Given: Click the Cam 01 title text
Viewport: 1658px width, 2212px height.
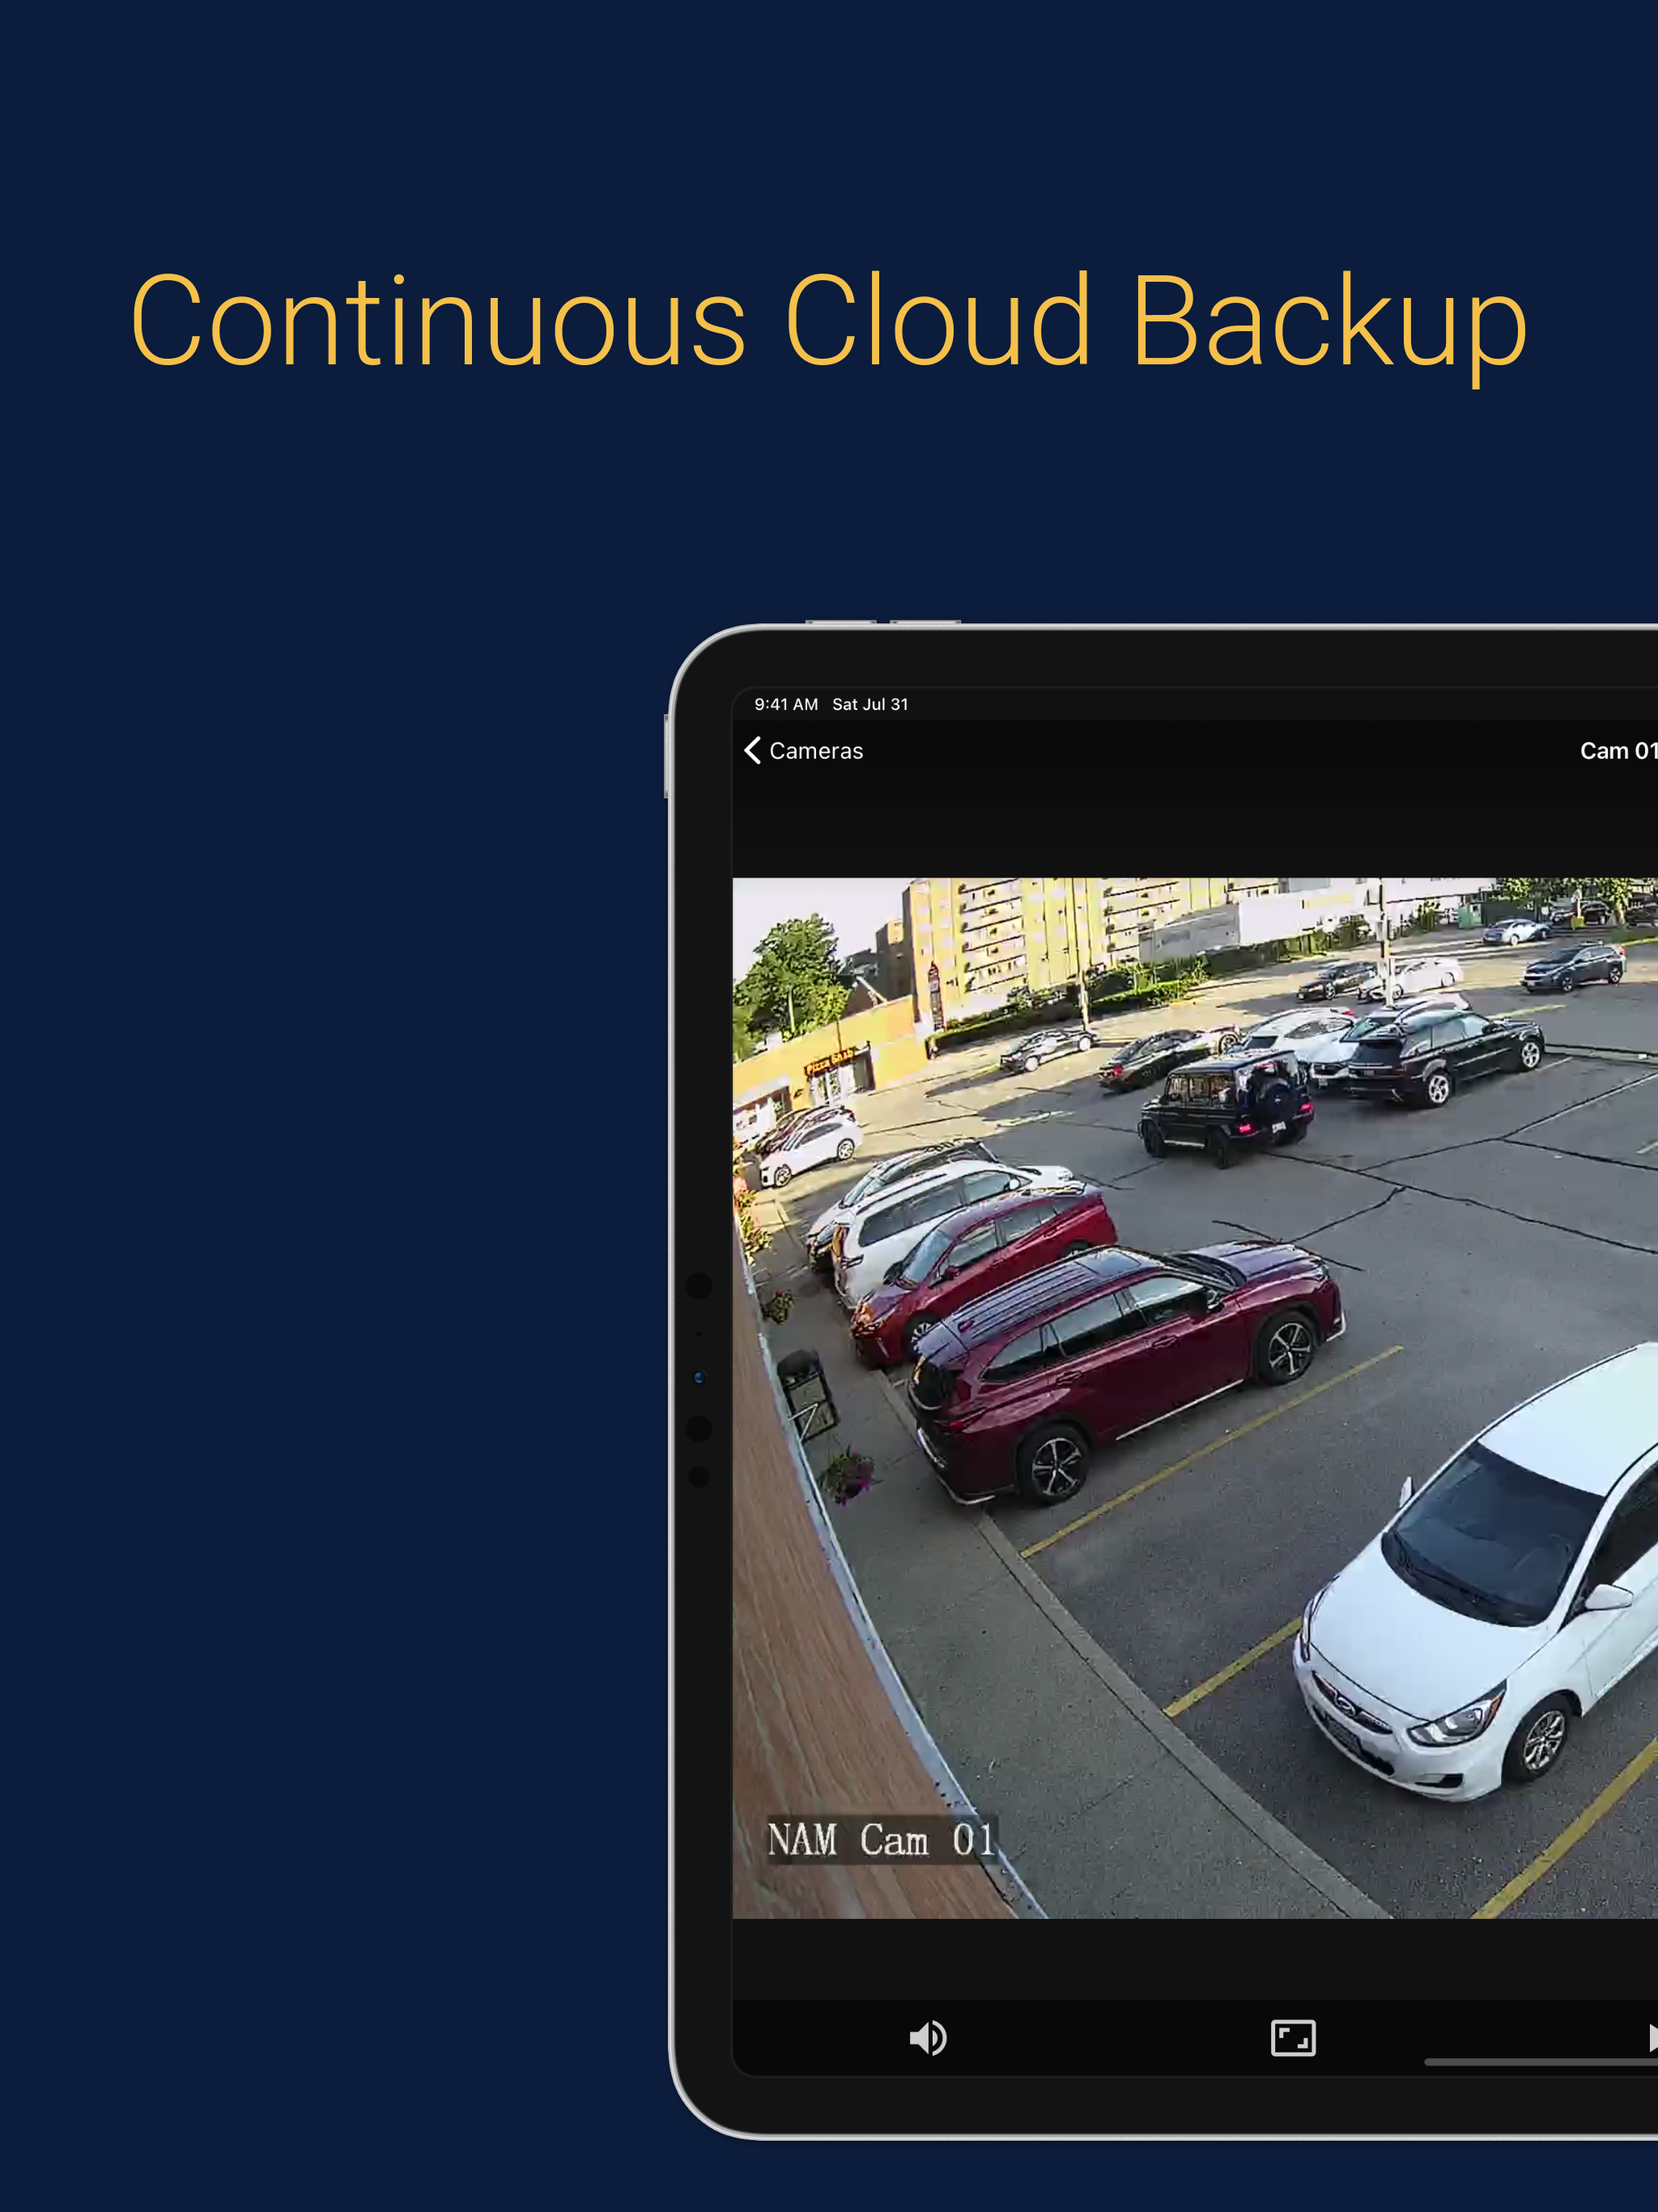Looking at the screenshot, I should 1619,751.
